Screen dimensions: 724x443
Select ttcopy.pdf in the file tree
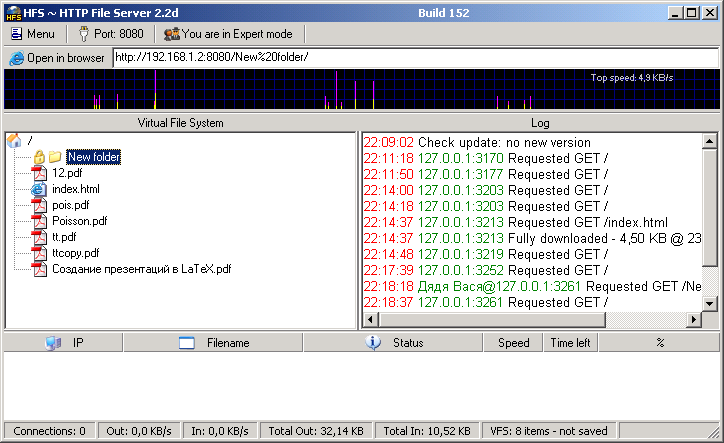[x=76, y=253]
